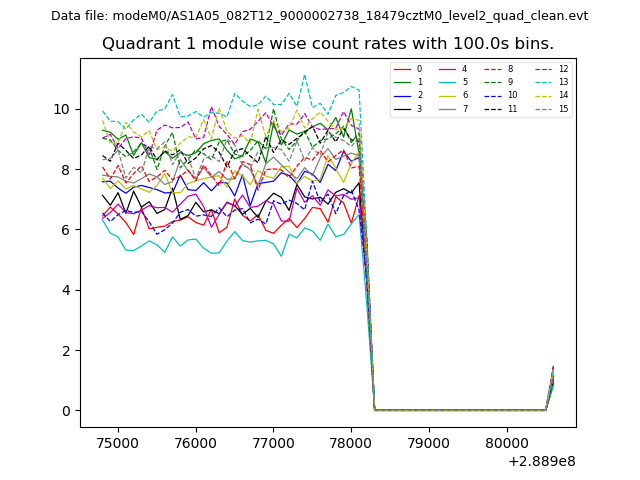
Task: Click the y-axis tick label 6
Action: (66, 230)
